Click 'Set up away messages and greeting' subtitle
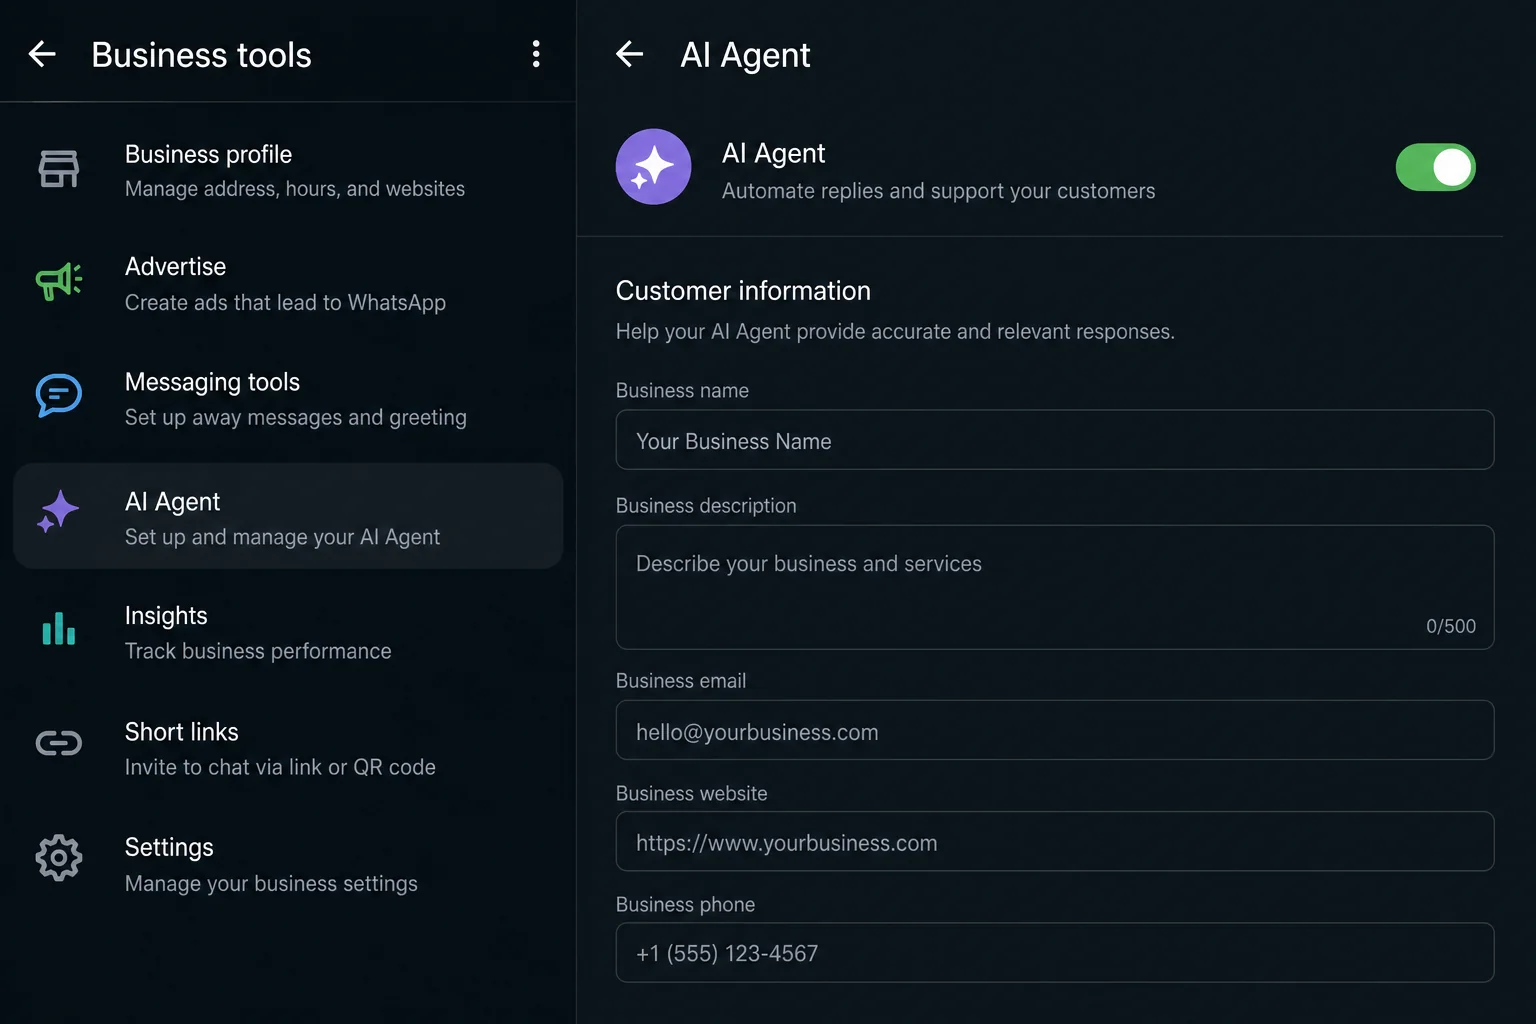Viewport: 1536px width, 1024px height. click(296, 417)
